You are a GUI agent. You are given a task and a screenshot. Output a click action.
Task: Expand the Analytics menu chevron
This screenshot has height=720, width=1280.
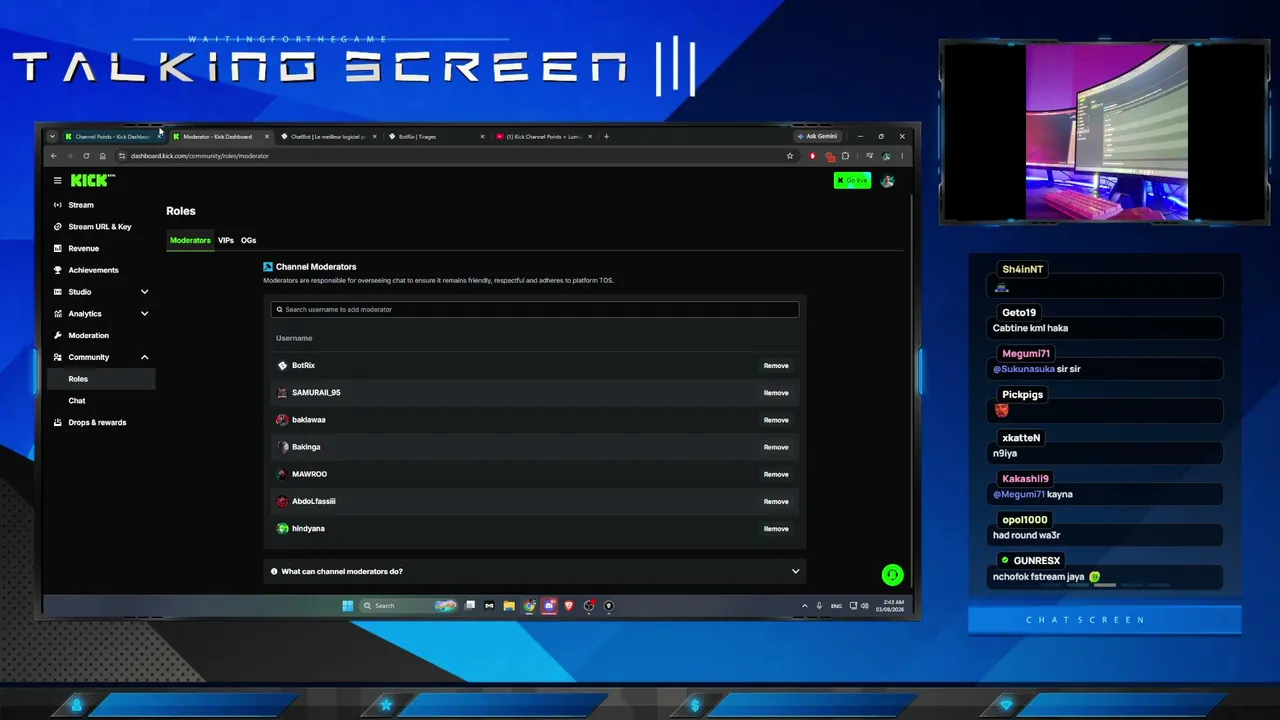(144, 314)
